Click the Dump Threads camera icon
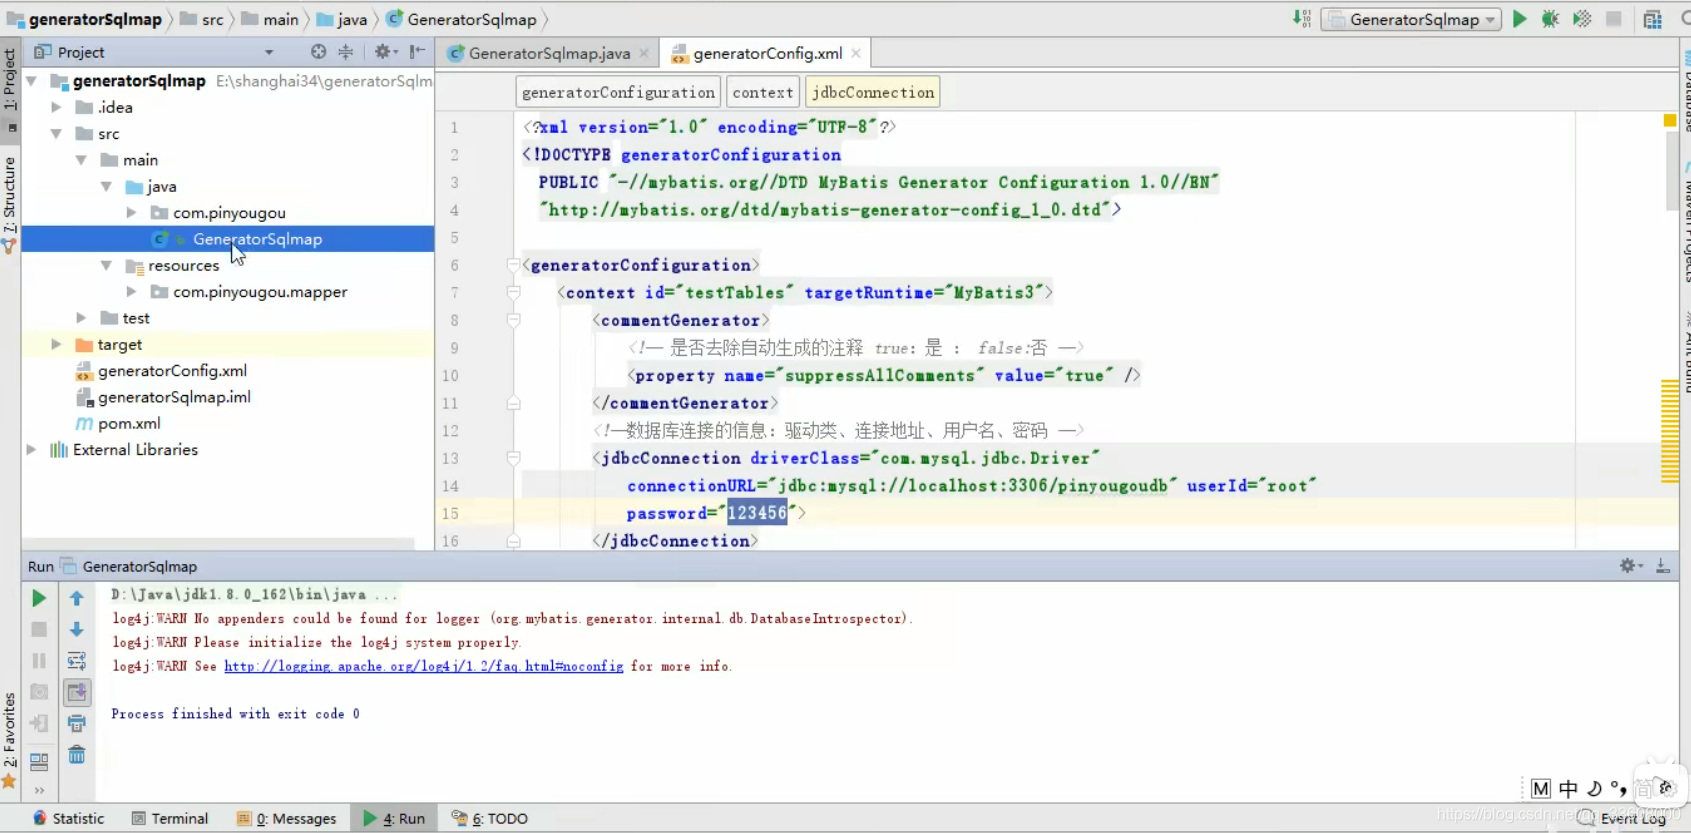This screenshot has width=1691, height=833. click(x=39, y=692)
